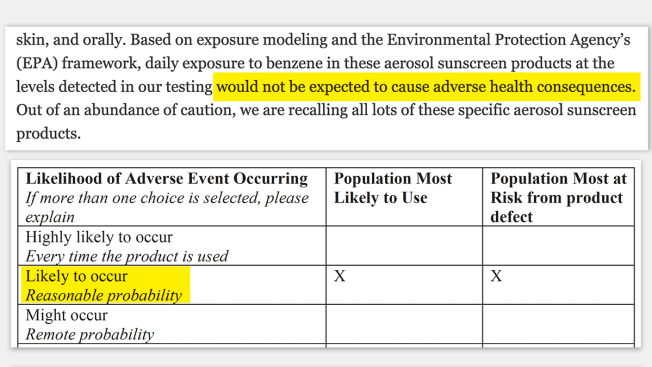
Task: Click the 'Likelihood of Adverse Event Occurring' header
Action: (x=167, y=178)
